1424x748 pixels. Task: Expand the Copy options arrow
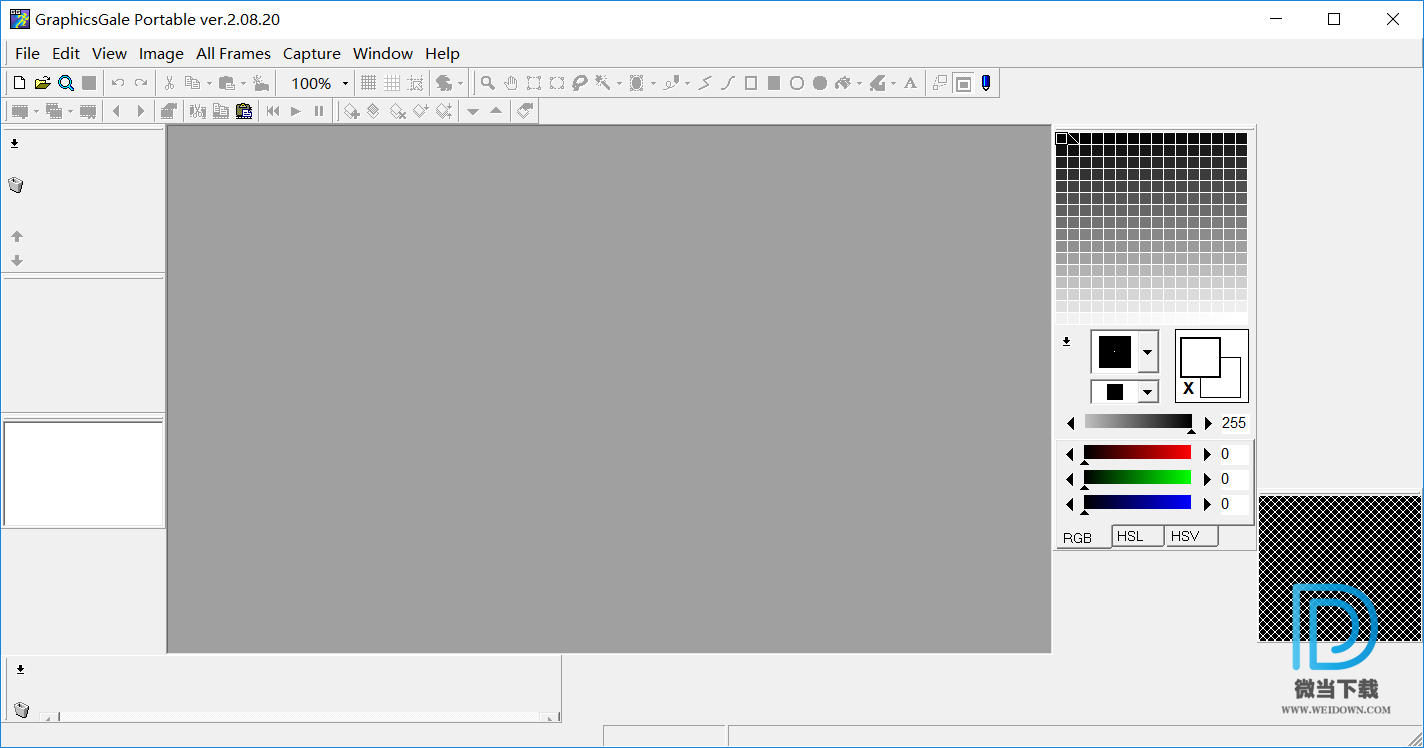click(x=209, y=84)
